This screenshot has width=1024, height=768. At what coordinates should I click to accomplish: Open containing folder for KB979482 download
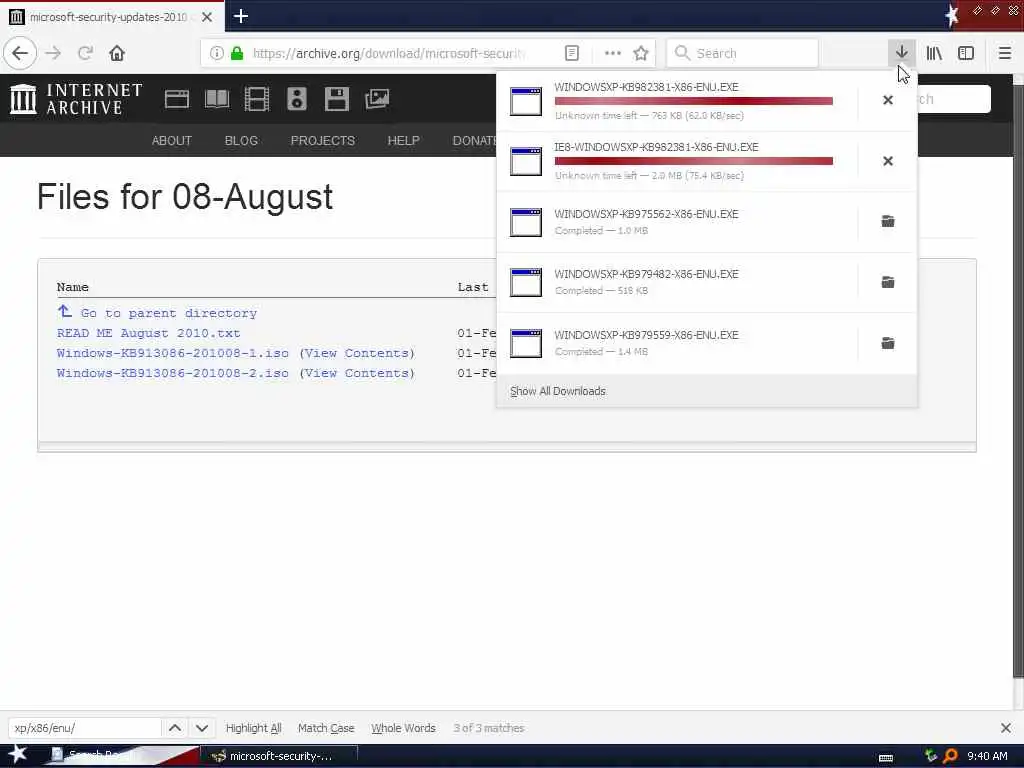point(888,282)
